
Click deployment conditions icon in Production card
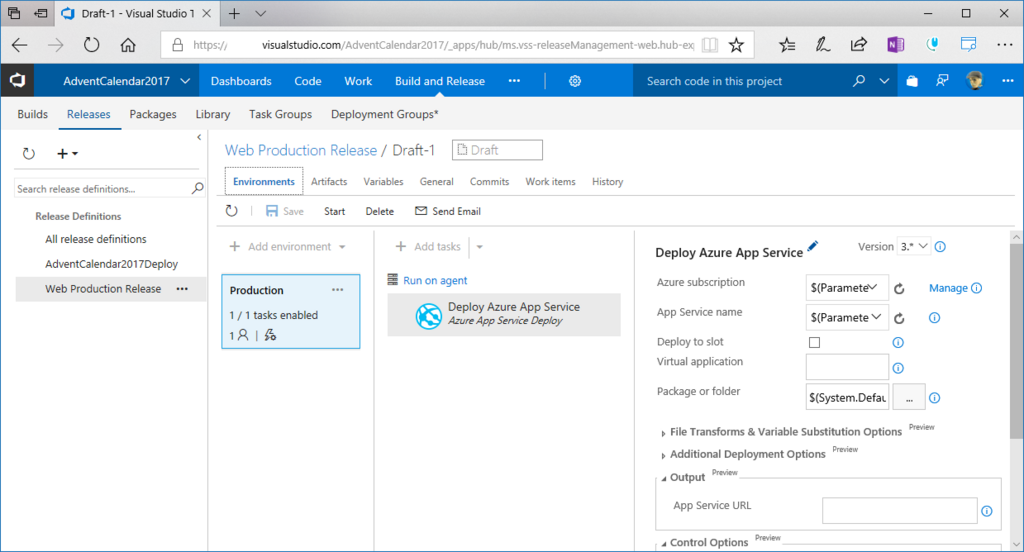270,335
